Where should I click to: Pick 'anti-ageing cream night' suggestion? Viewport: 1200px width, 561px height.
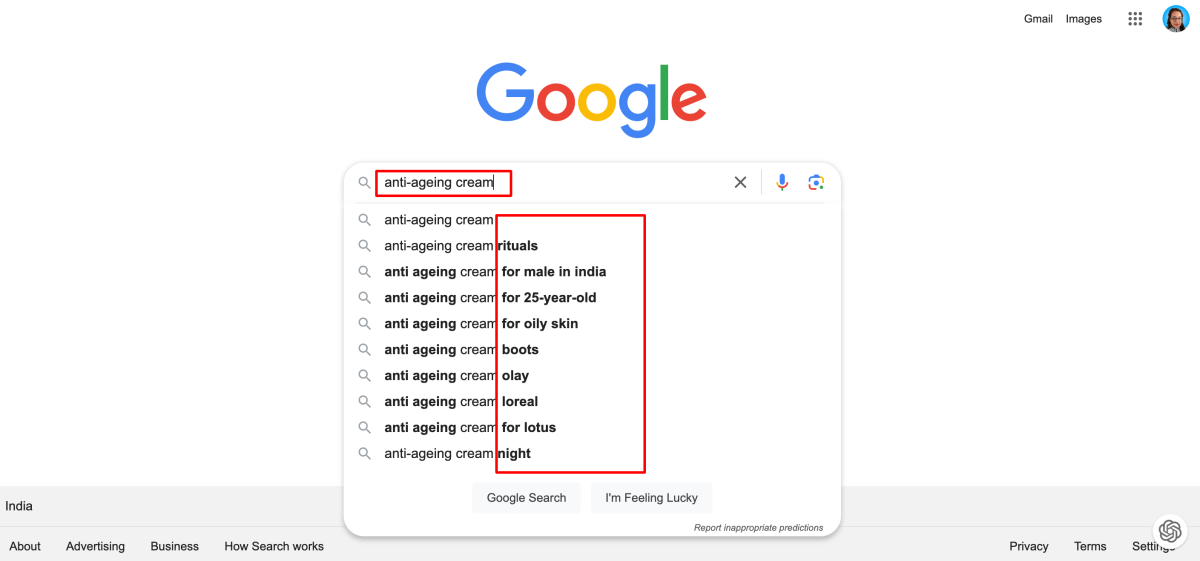457,454
